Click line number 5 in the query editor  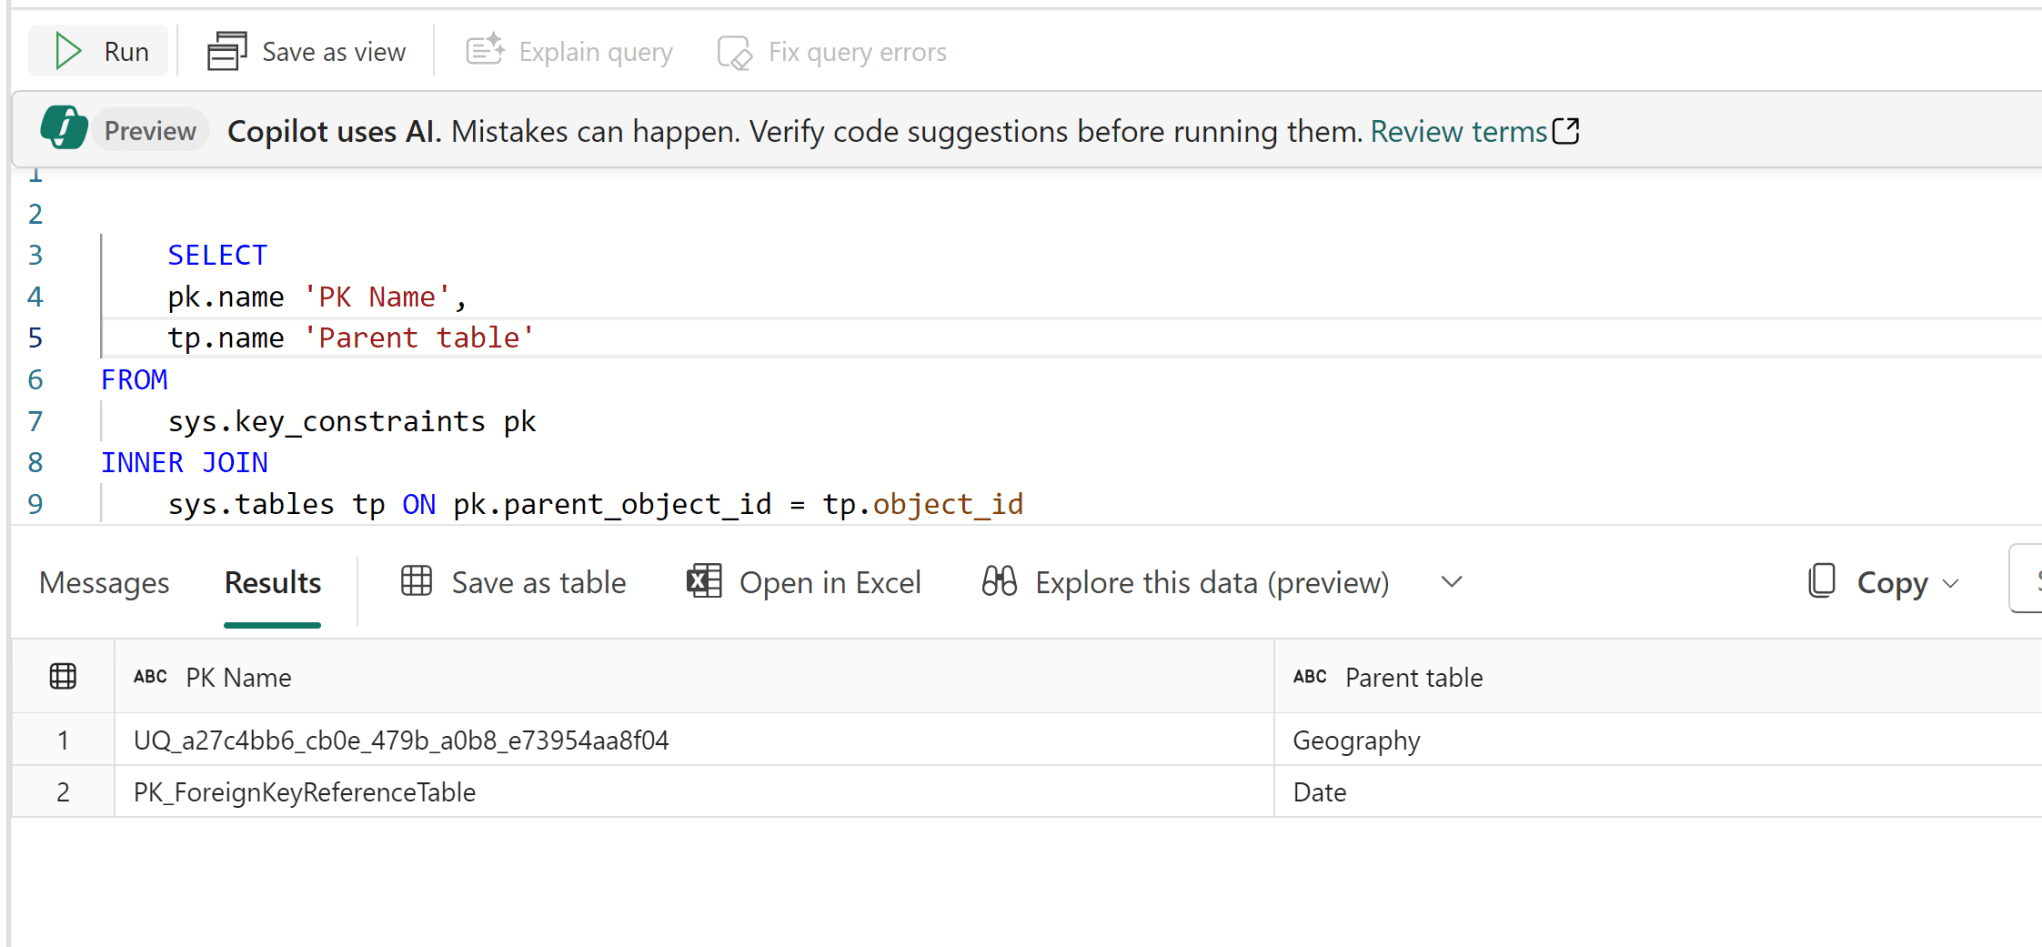click(x=35, y=338)
